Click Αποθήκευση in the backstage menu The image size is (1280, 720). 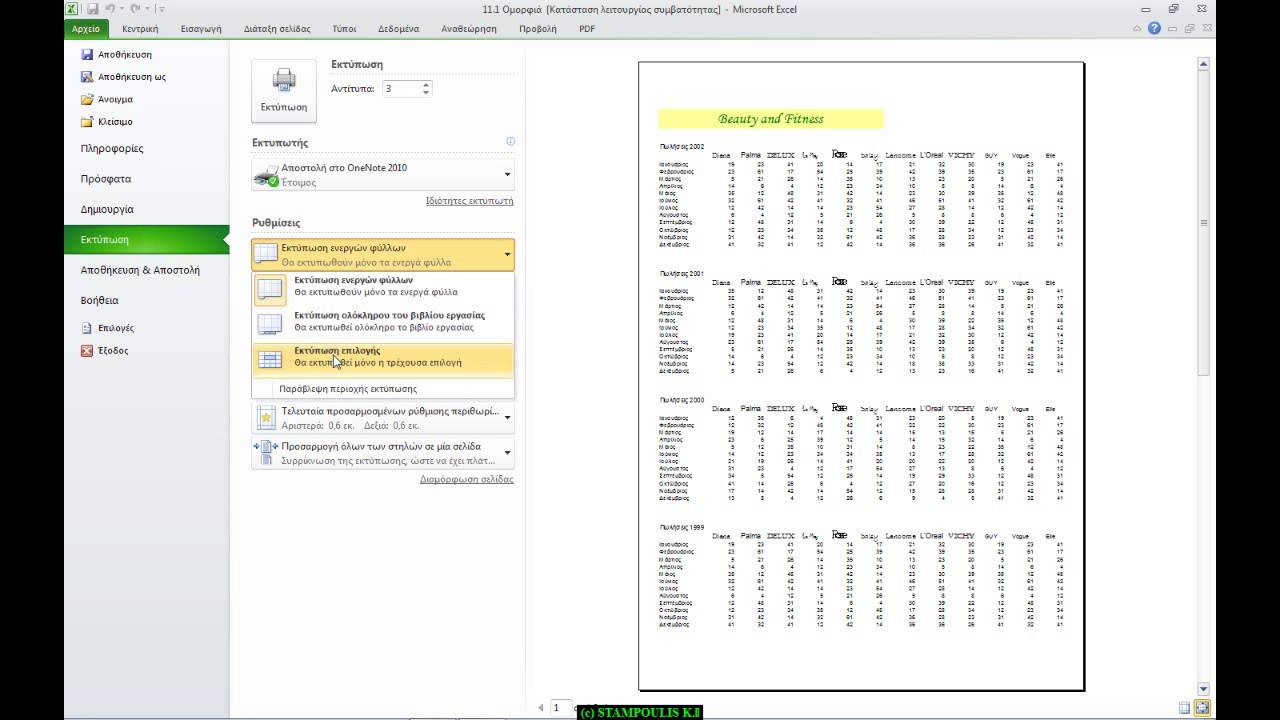[116, 54]
